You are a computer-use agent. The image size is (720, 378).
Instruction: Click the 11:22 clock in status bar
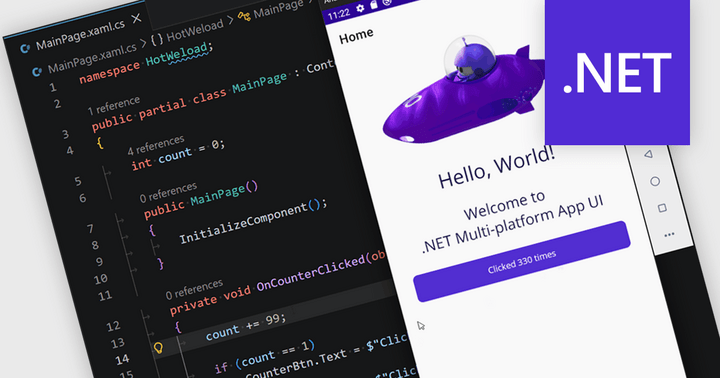point(339,14)
